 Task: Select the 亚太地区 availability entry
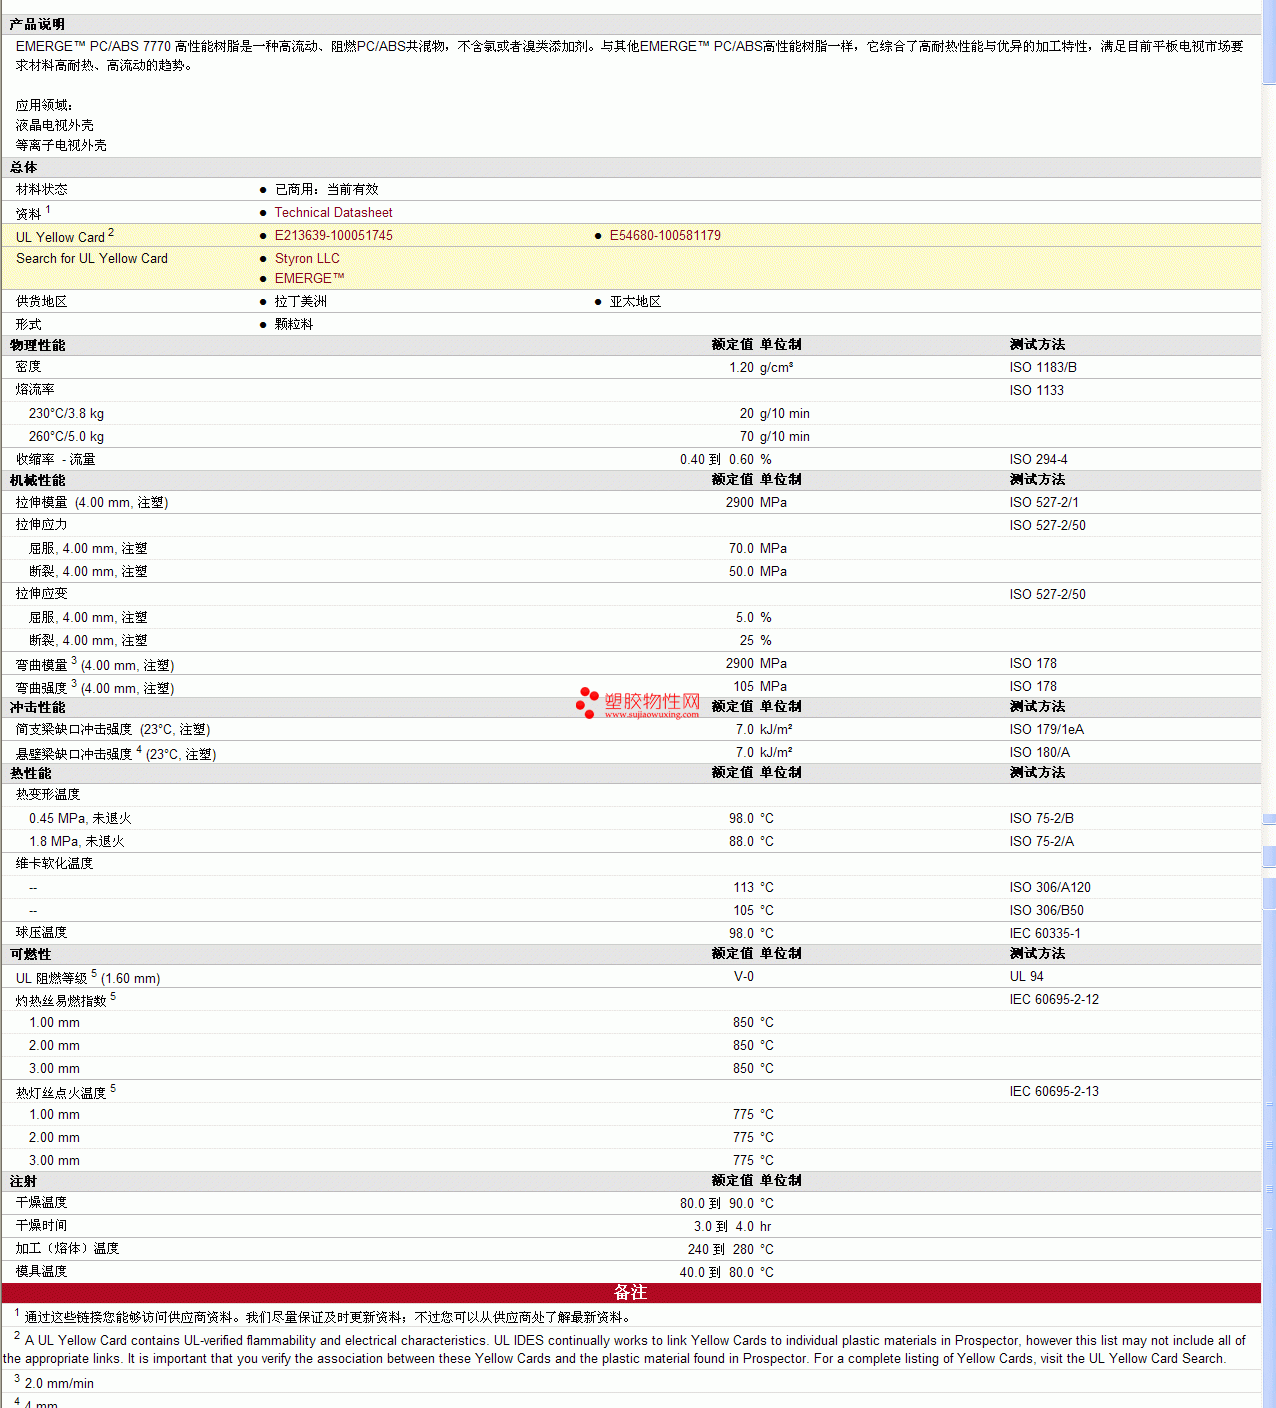tap(635, 301)
